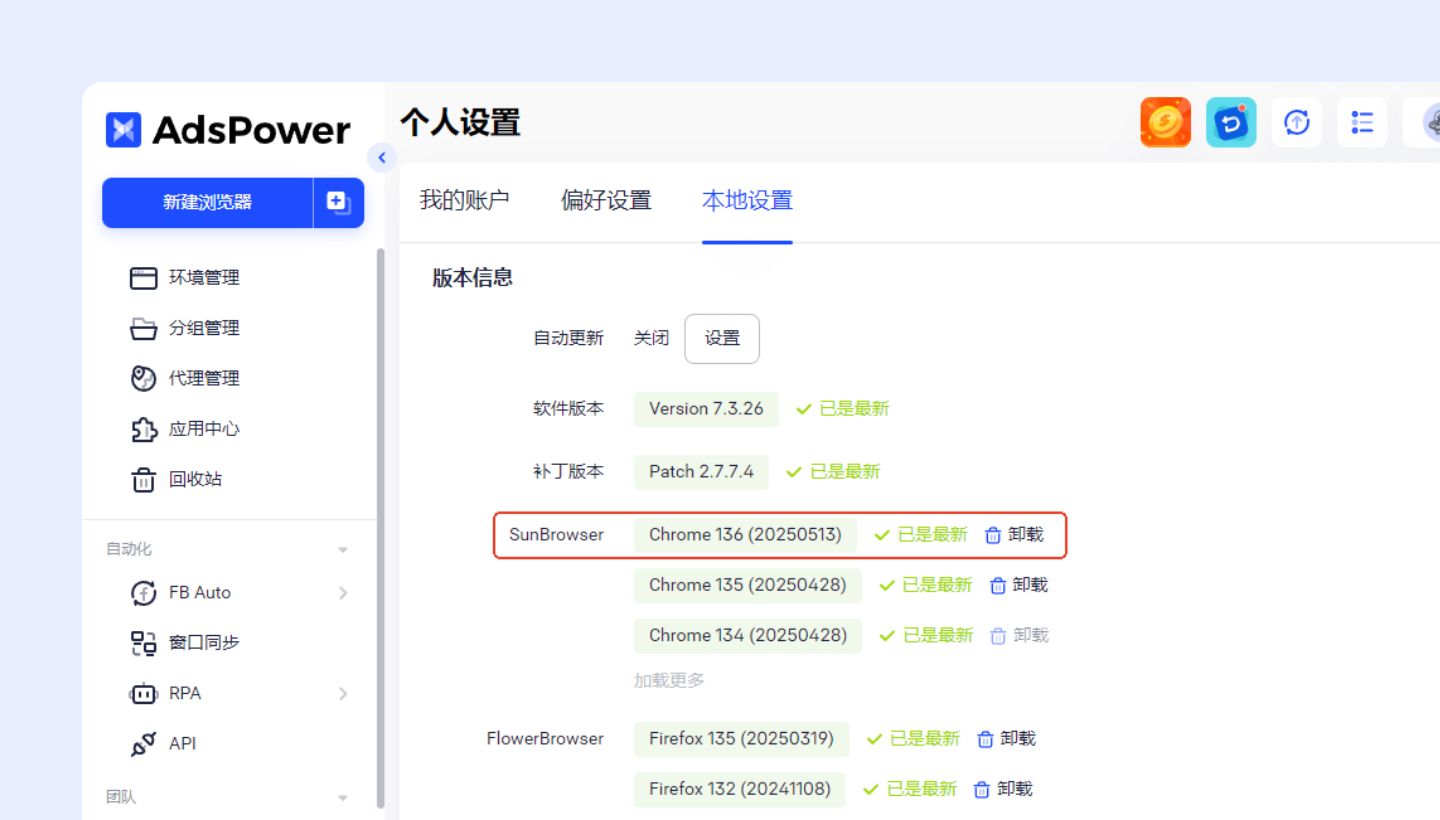1440x820 pixels.
Task: Open 分组管理 in the sidebar
Action: coord(204,328)
